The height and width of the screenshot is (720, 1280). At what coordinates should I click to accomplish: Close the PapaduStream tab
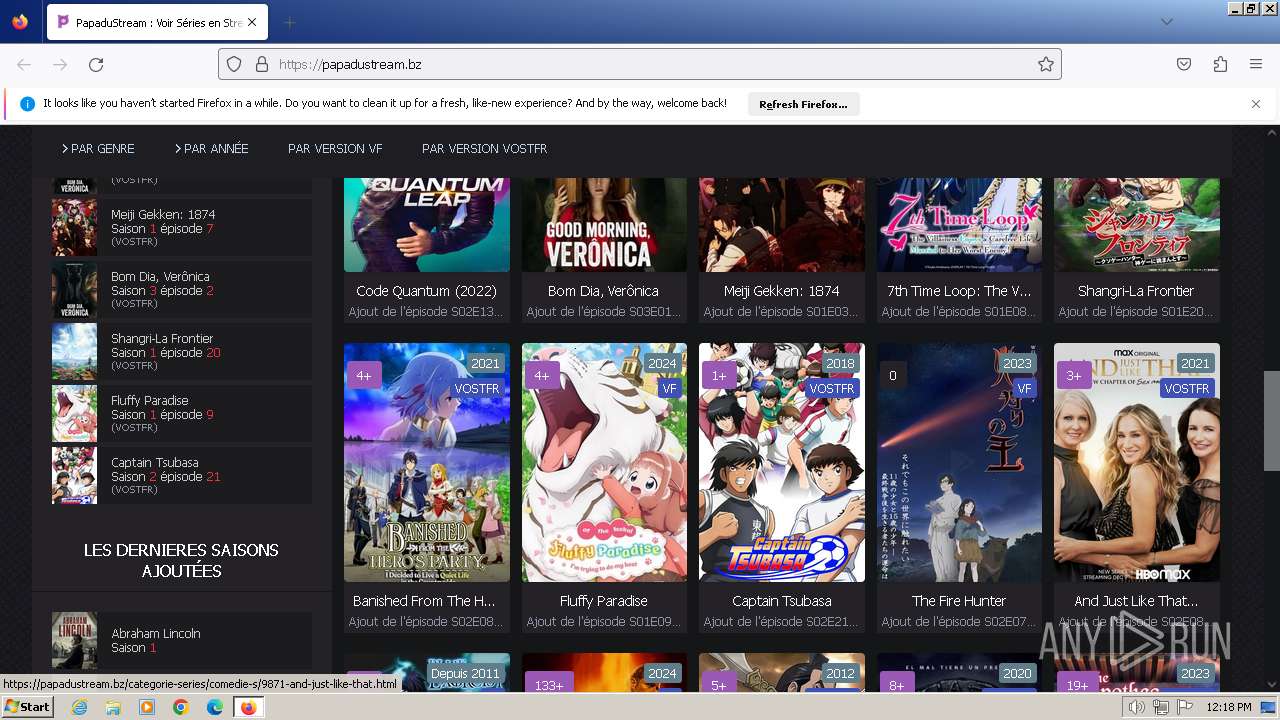point(251,22)
